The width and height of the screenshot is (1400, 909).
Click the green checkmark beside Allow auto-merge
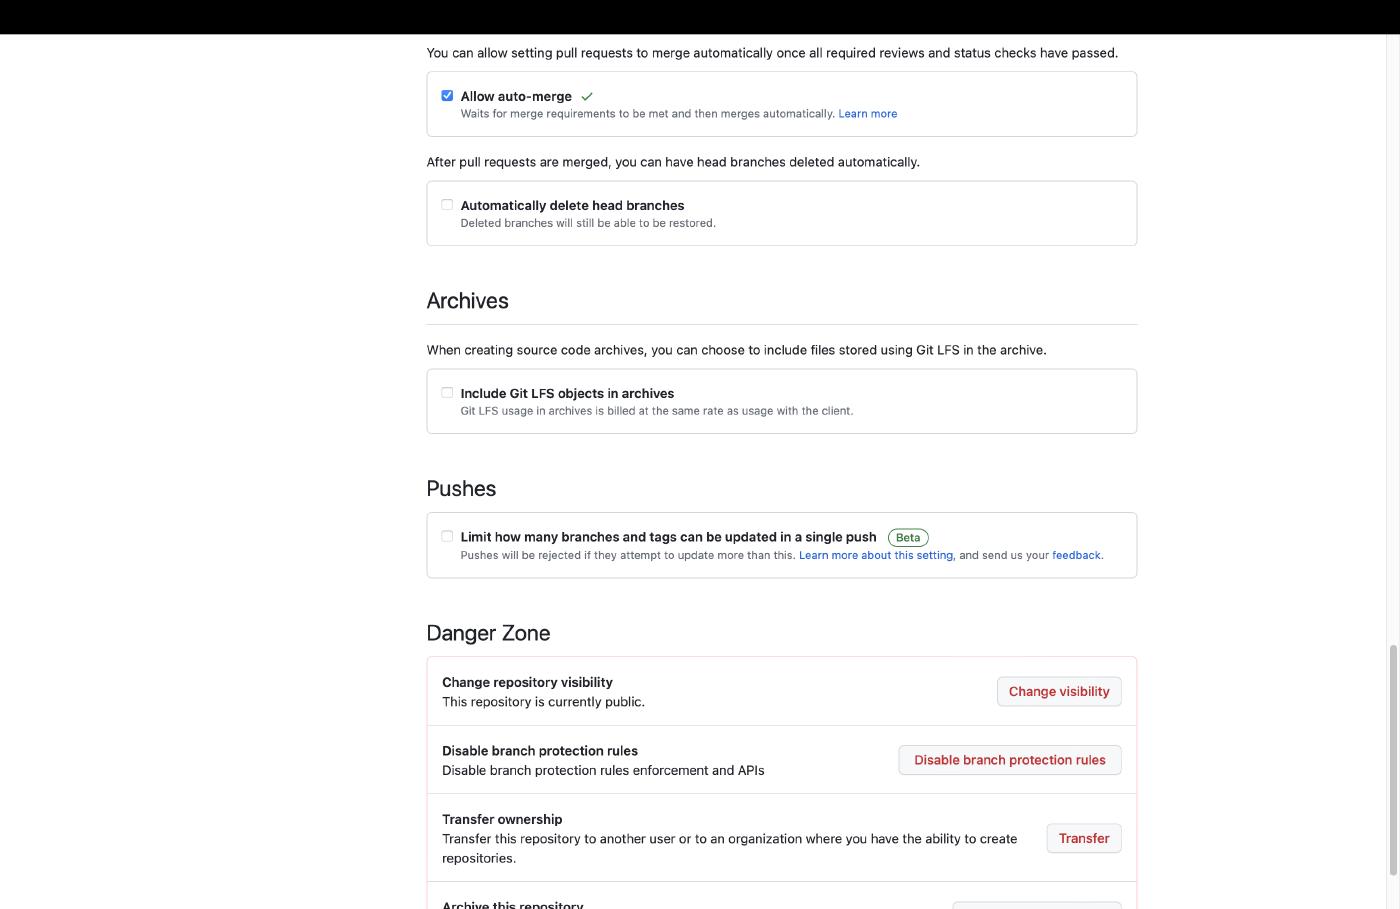587,97
